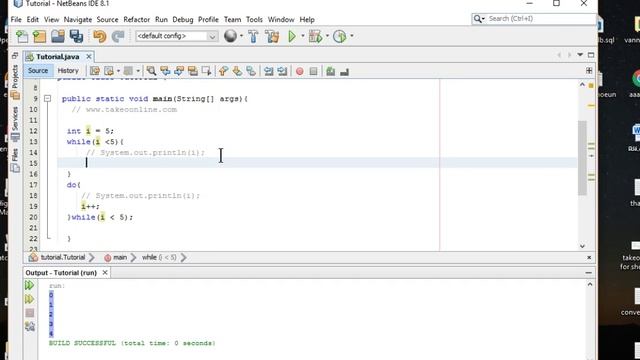Switch to Source view
Image resolution: width=640 pixels, height=360 pixels.
click(x=38, y=71)
